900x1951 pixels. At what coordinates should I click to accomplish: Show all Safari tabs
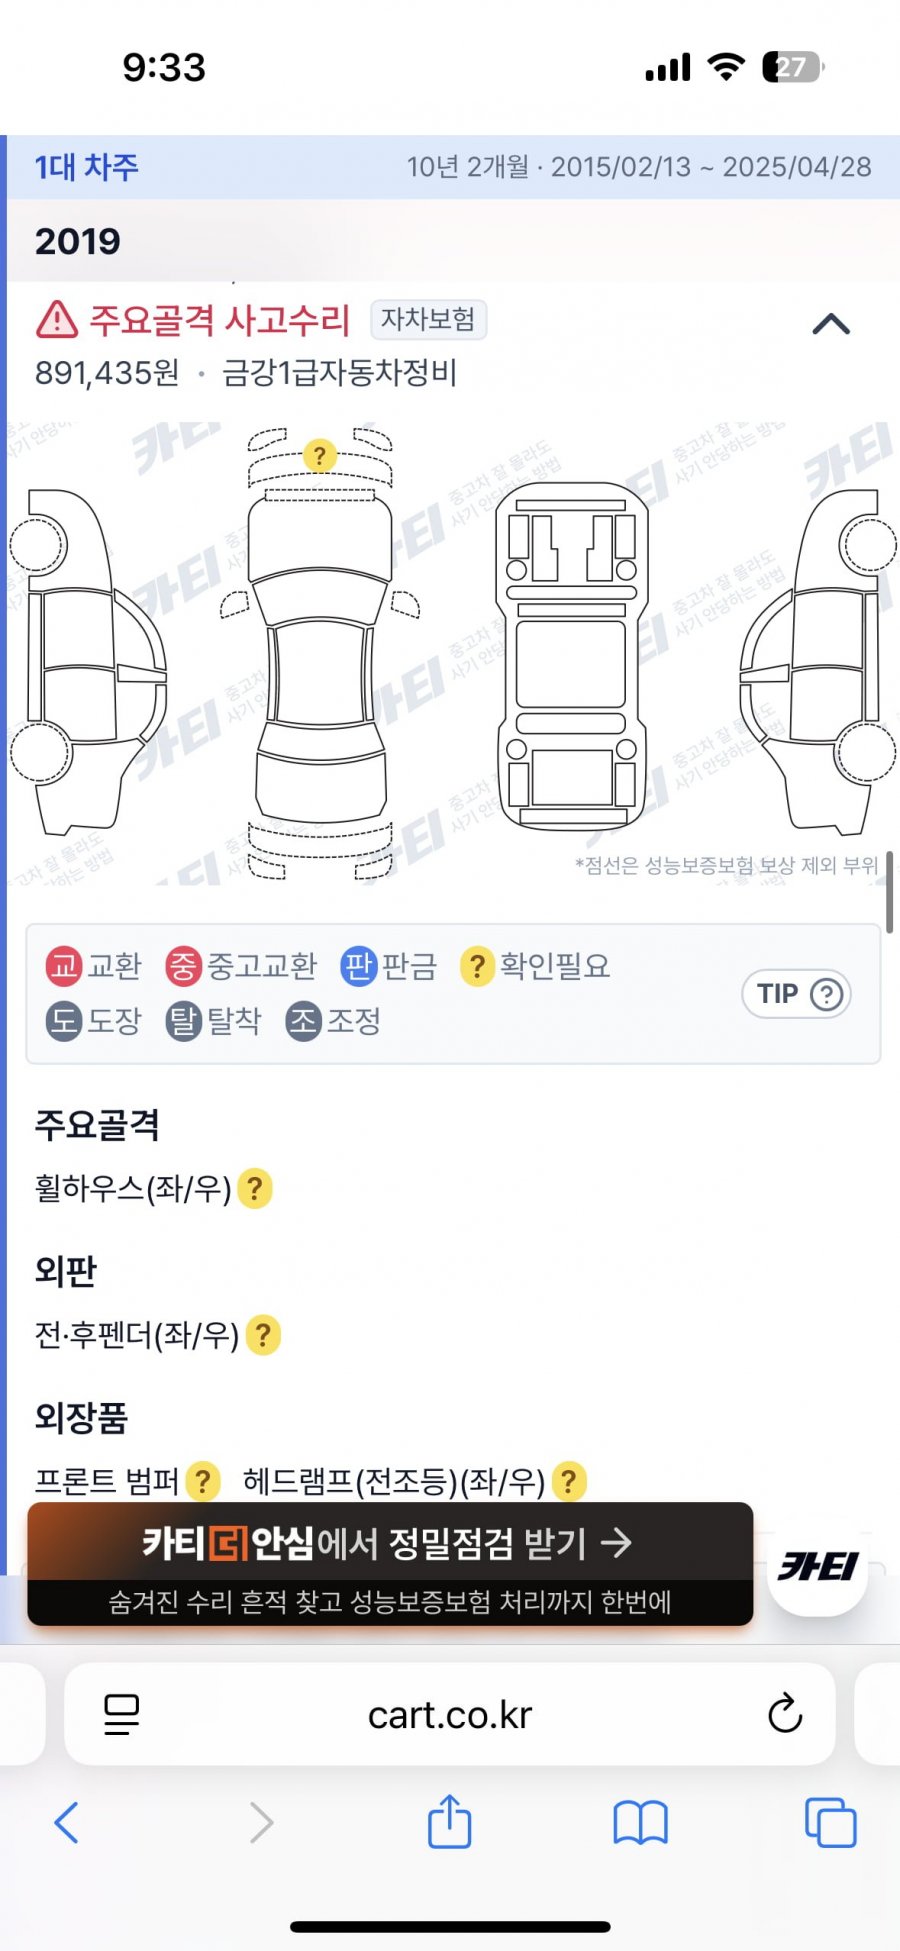pos(831,1822)
